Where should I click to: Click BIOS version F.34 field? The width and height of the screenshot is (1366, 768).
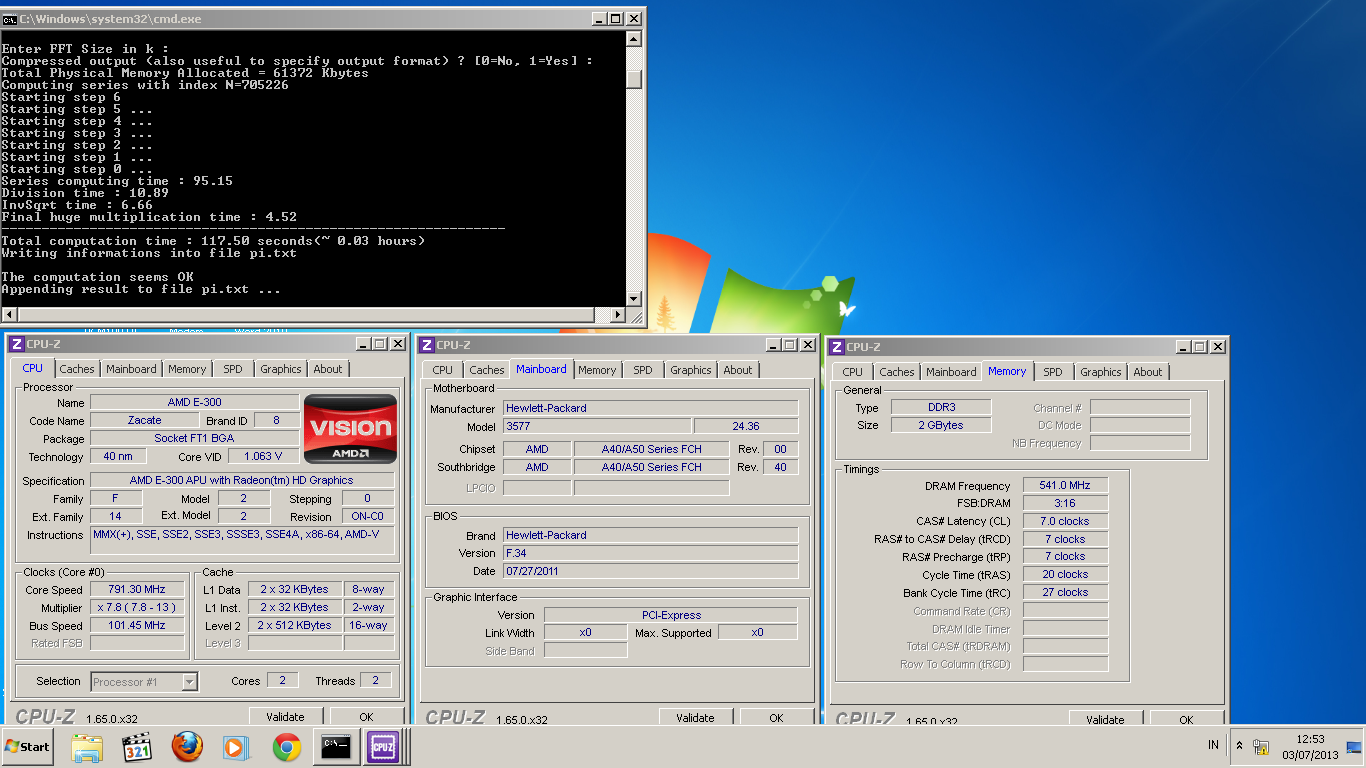click(650, 553)
